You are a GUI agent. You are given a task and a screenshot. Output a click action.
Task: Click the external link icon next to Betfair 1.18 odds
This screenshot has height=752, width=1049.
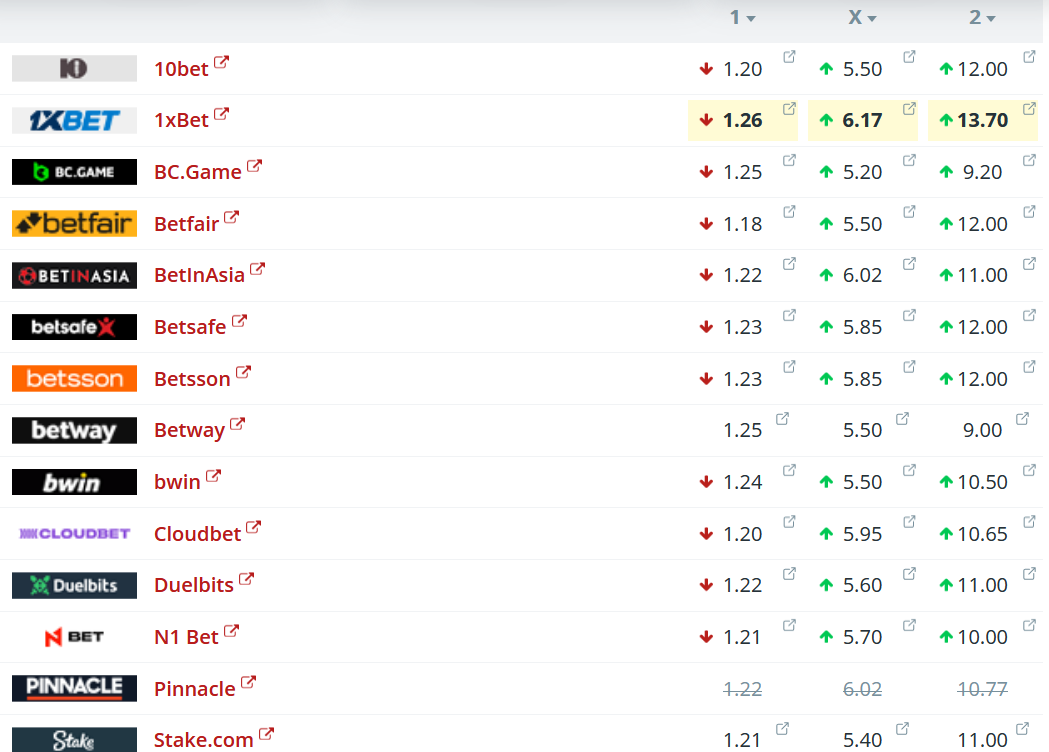[x=789, y=211]
